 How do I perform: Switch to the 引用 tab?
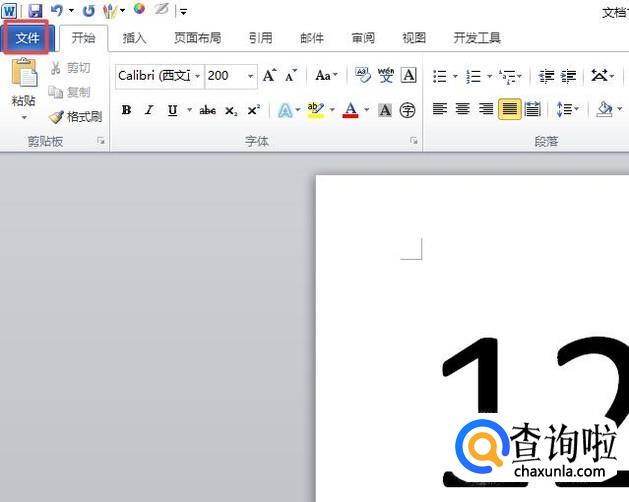(x=260, y=38)
